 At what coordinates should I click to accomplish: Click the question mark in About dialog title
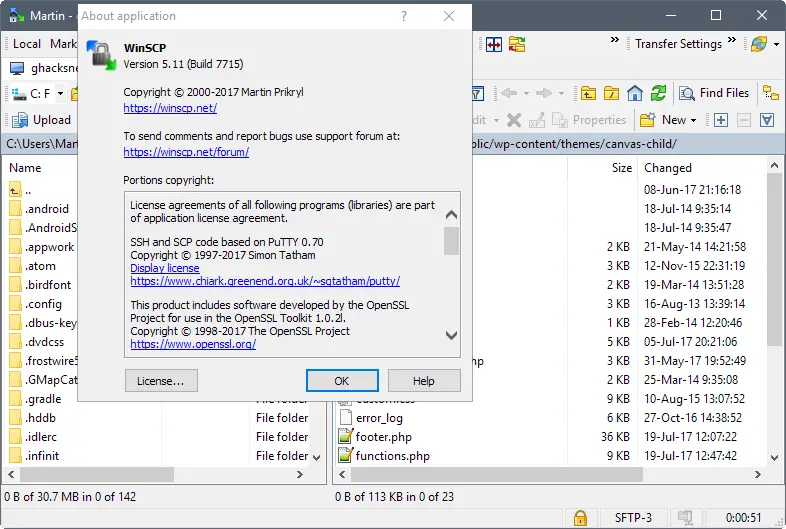(x=404, y=17)
